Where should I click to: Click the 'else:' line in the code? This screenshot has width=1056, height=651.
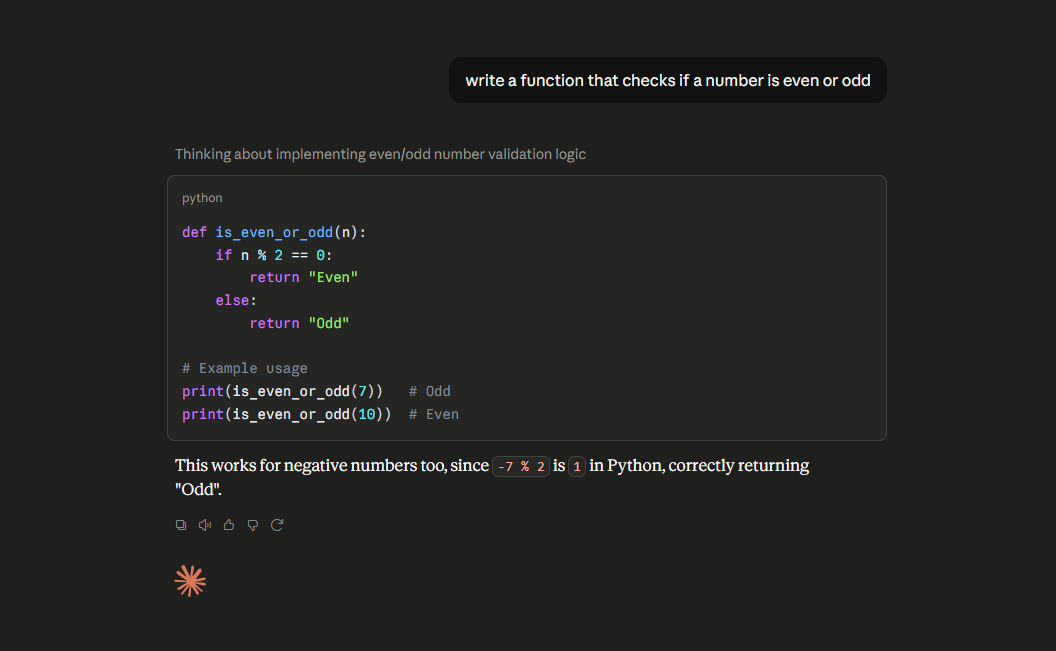(x=236, y=300)
